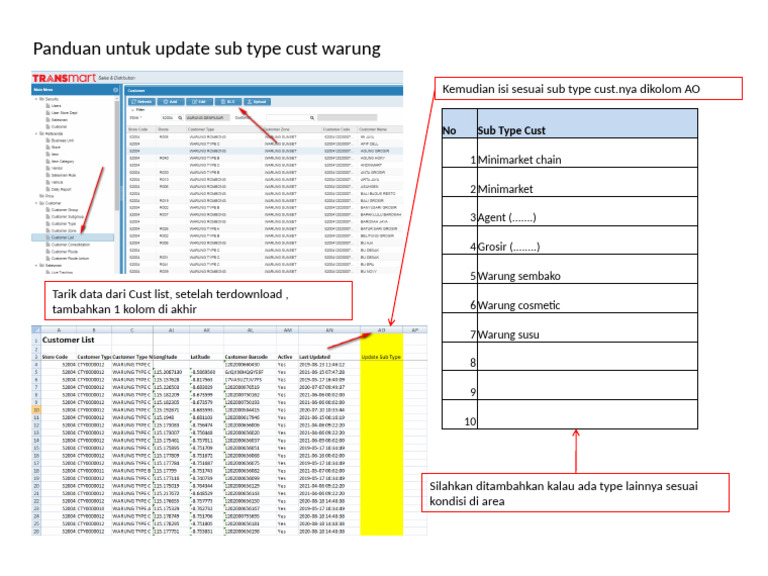This screenshot has height=576, width=768.
Task: Click the 'Latitude' header cell in Excel
Action: click(206, 357)
